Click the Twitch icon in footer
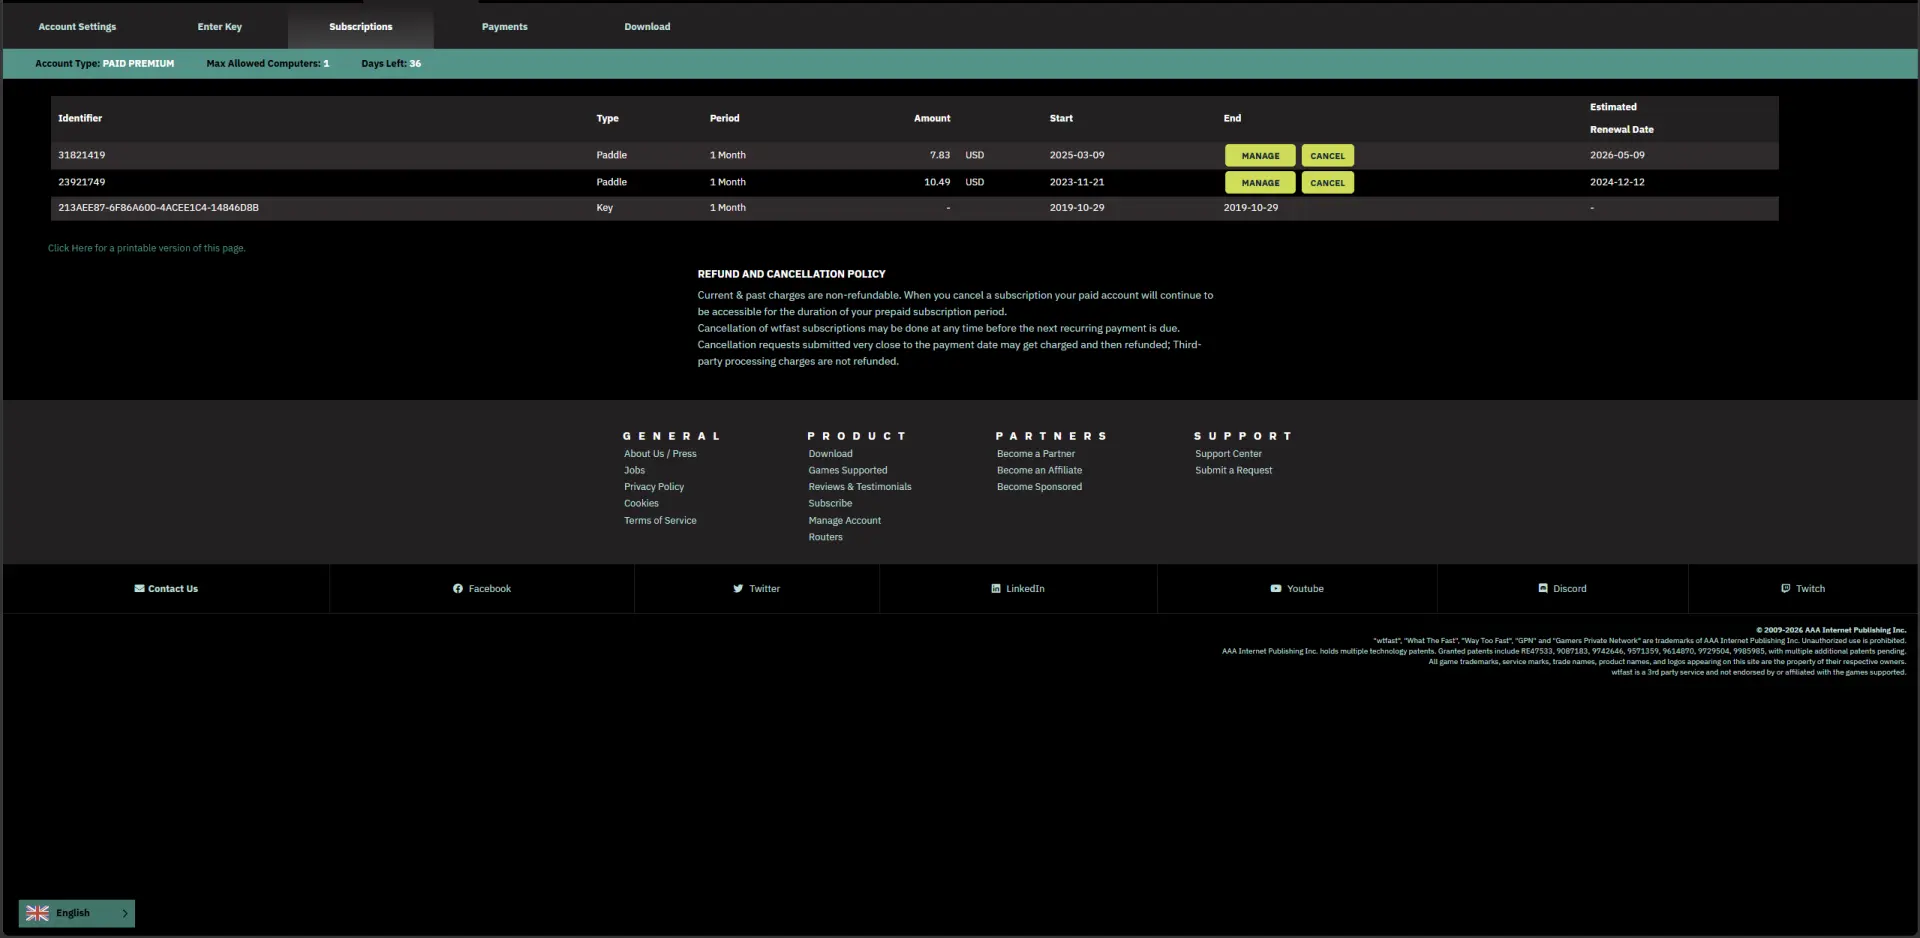 pyautogui.click(x=1786, y=589)
